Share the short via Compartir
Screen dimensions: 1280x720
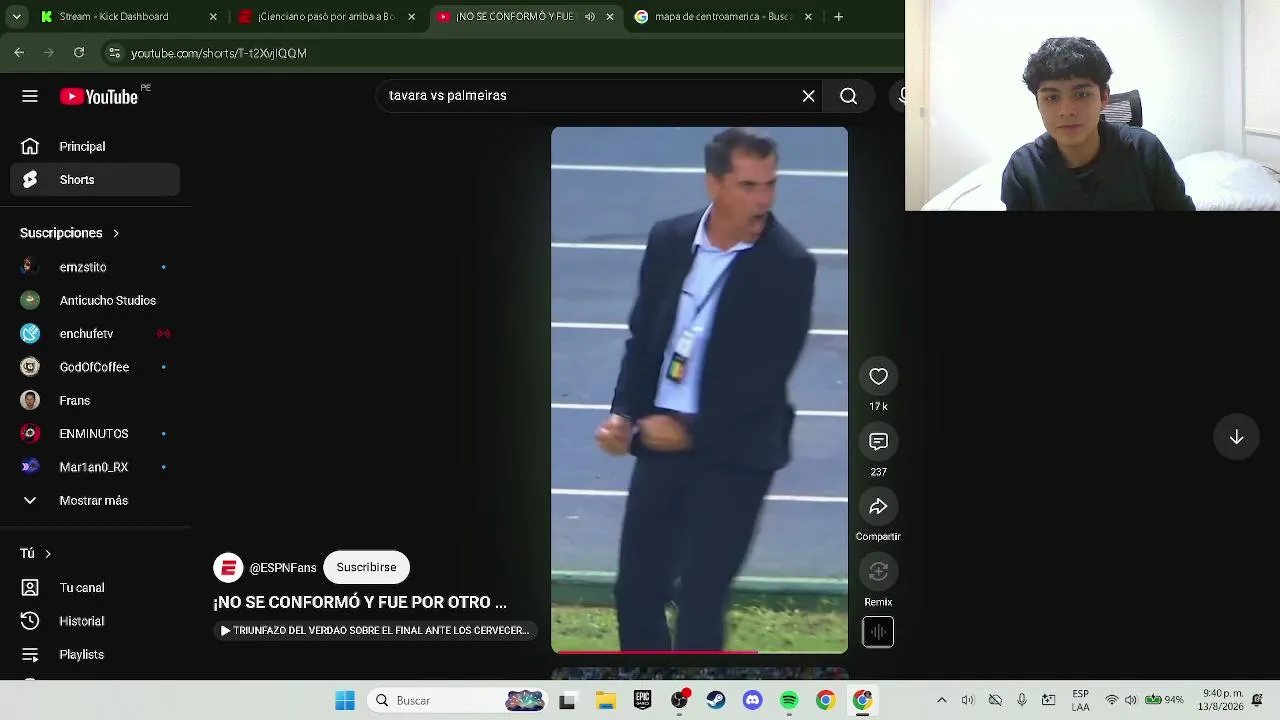click(x=878, y=507)
